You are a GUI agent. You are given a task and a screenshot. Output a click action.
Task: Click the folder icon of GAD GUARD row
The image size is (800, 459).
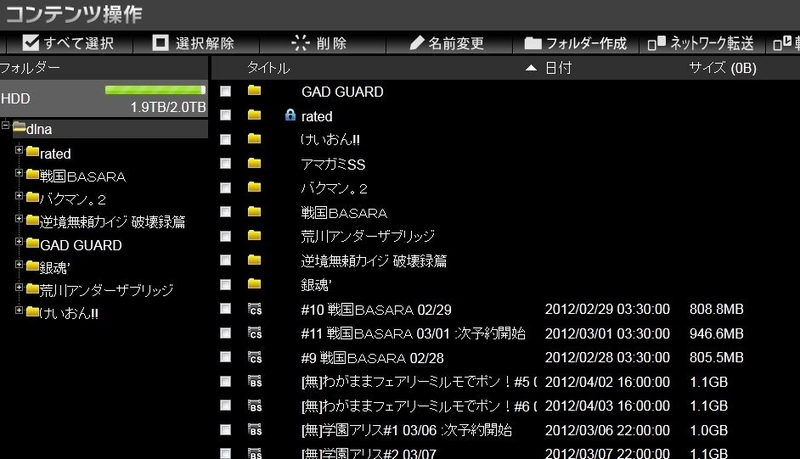254,91
